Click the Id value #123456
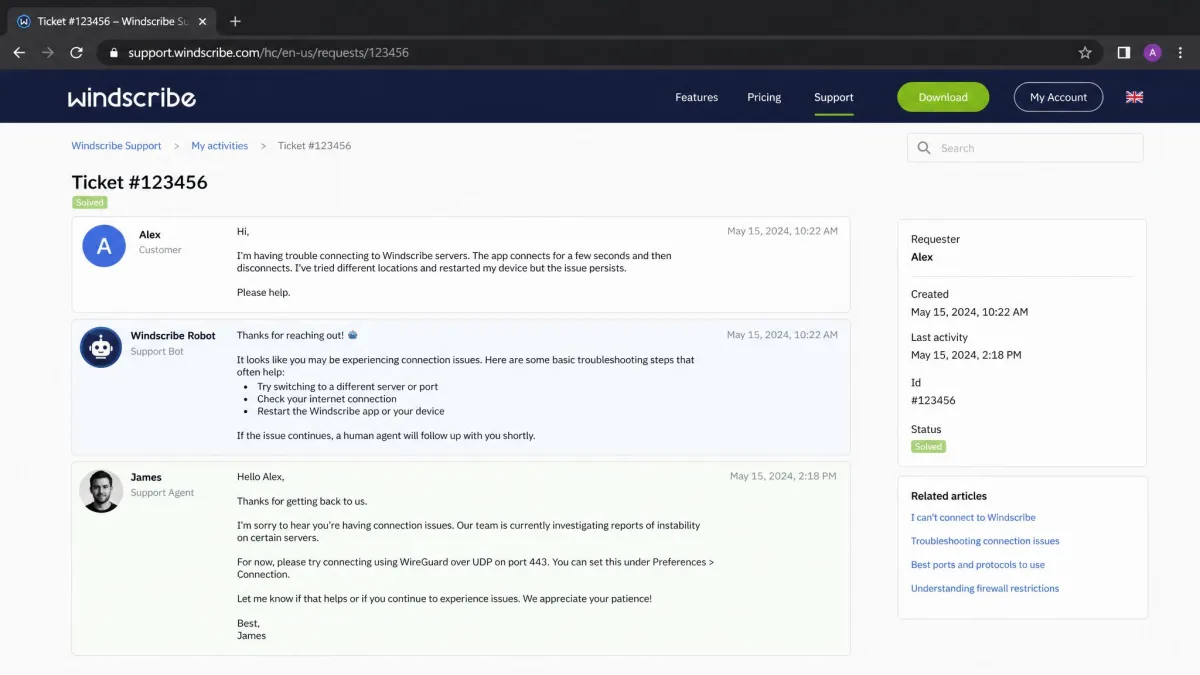1200x675 pixels. point(933,400)
